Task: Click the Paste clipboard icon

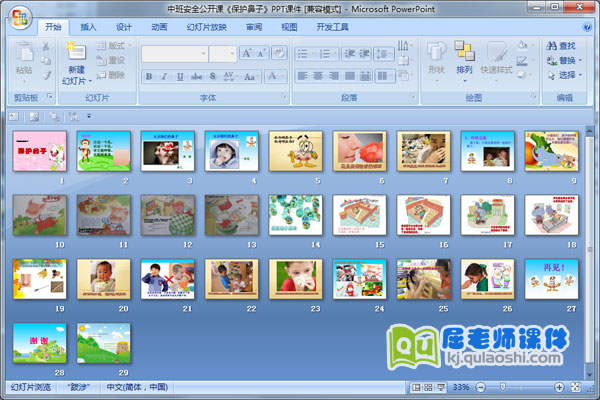Action: [24, 52]
